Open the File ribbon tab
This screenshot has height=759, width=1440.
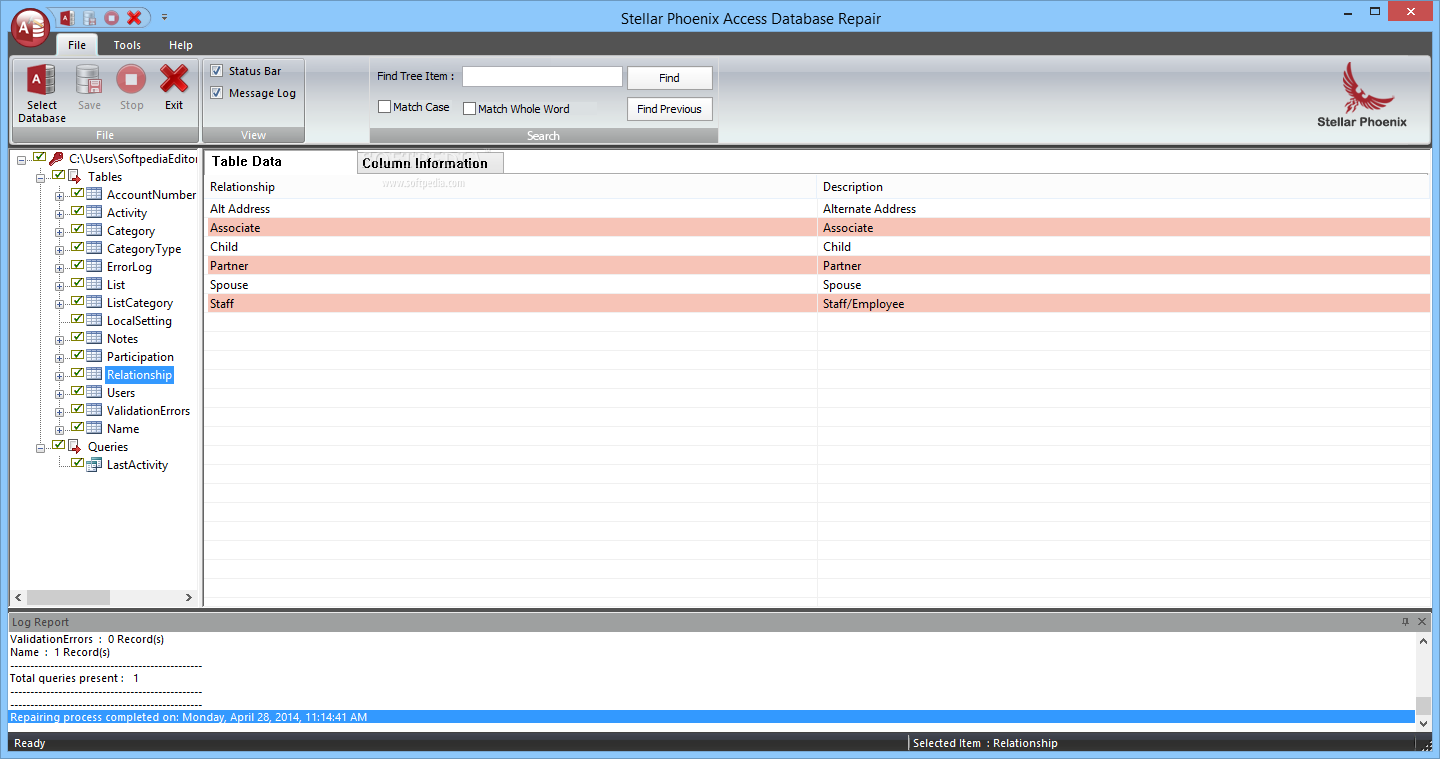pyautogui.click(x=77, y=45)
